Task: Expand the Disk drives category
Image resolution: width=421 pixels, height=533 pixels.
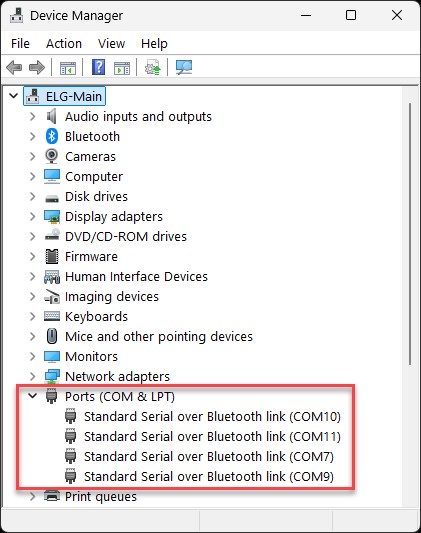Action: 33,196
